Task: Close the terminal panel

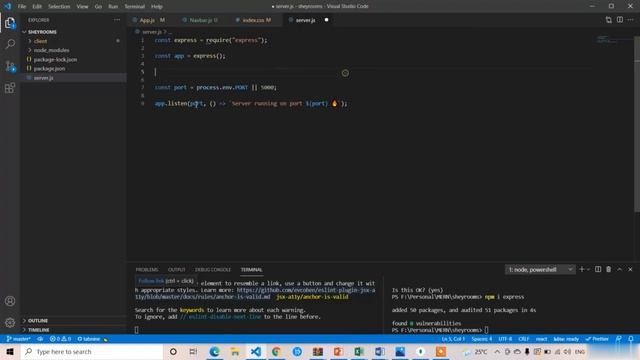Action: 630,269
